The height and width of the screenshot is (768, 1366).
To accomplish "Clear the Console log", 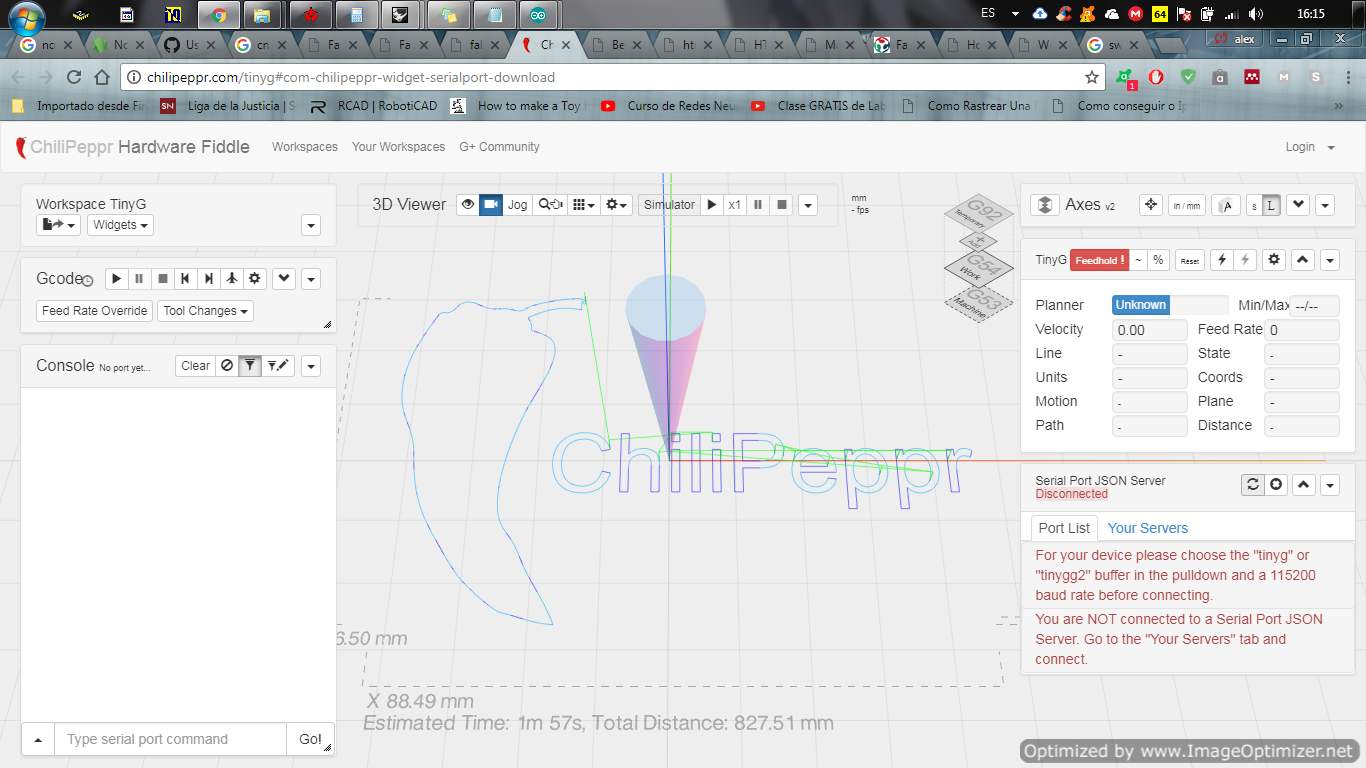I will pyautogui.click(x=195, y=366).
